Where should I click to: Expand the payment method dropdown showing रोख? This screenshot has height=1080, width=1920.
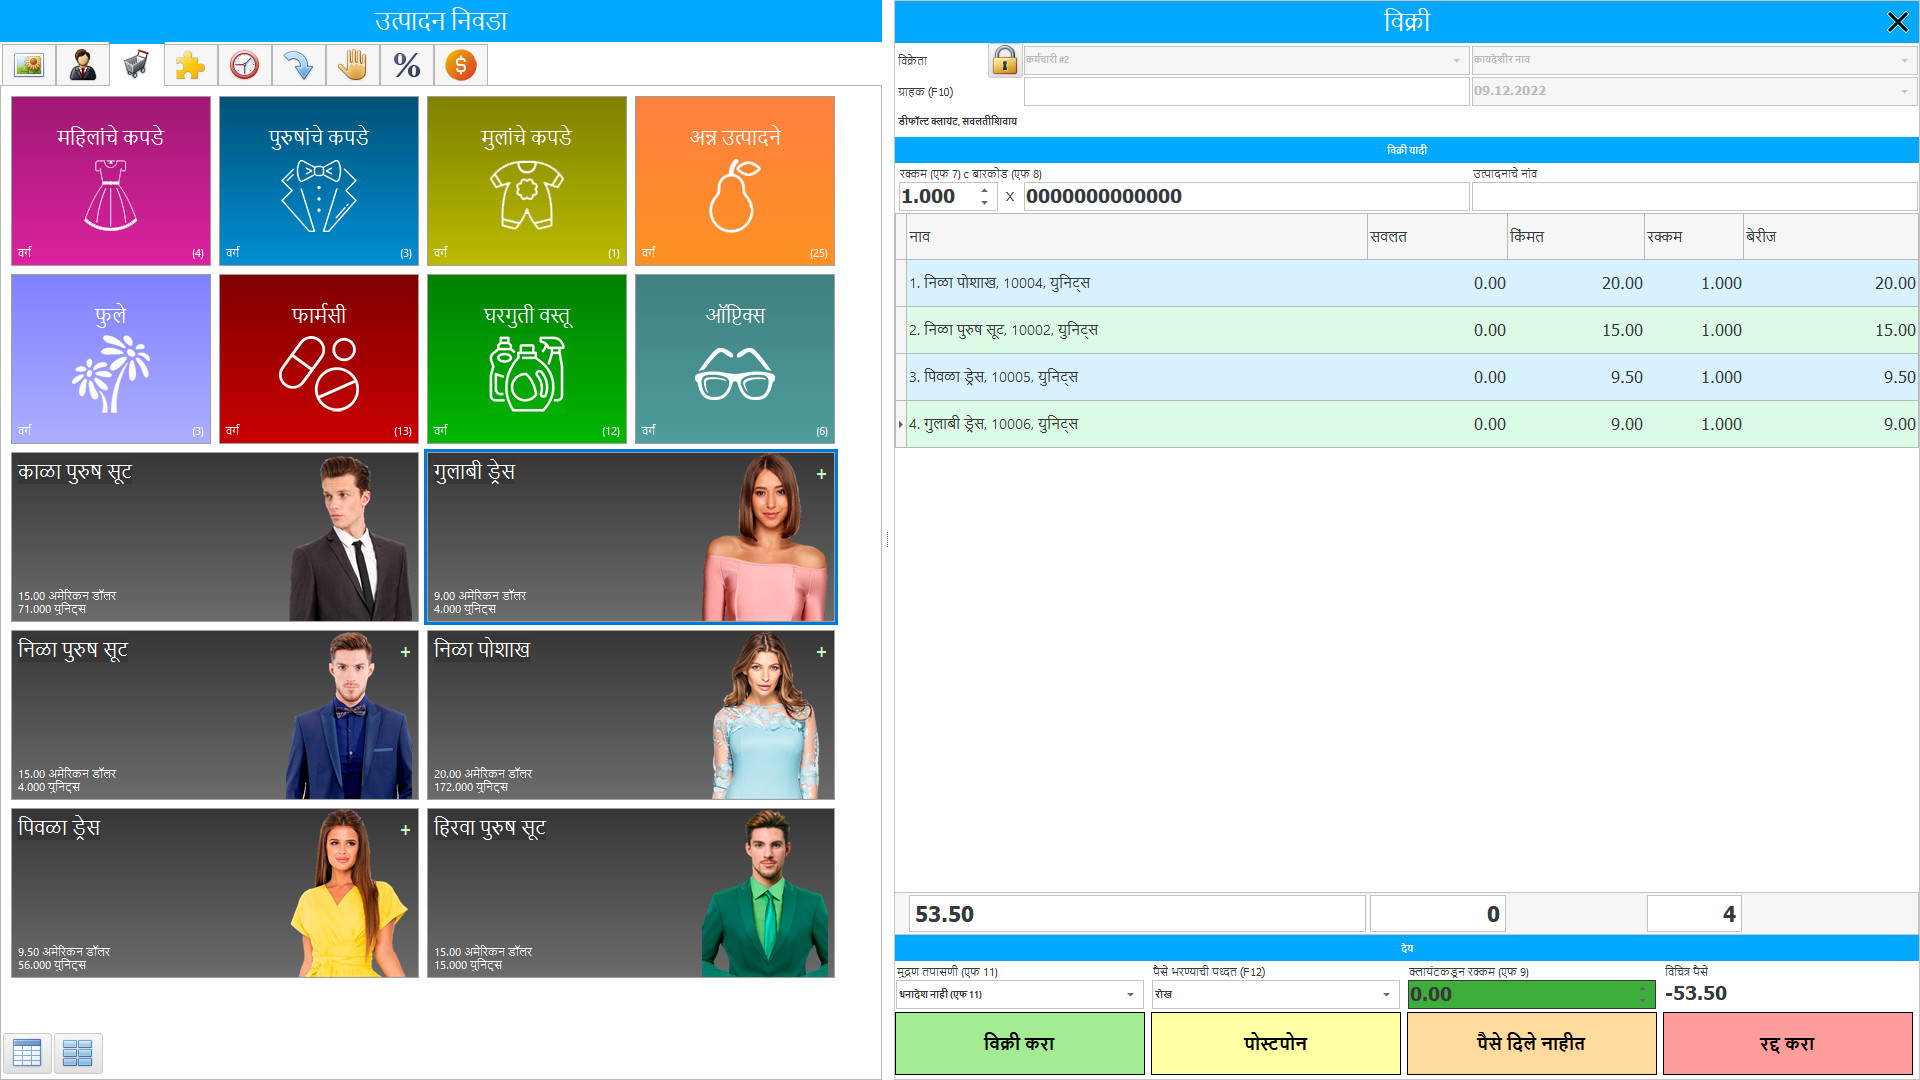[1386, 994]
